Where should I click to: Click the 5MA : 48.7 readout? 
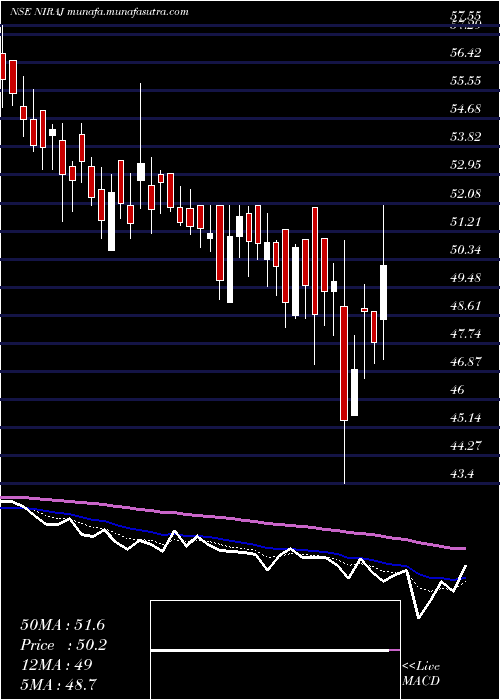pos(58,684)
